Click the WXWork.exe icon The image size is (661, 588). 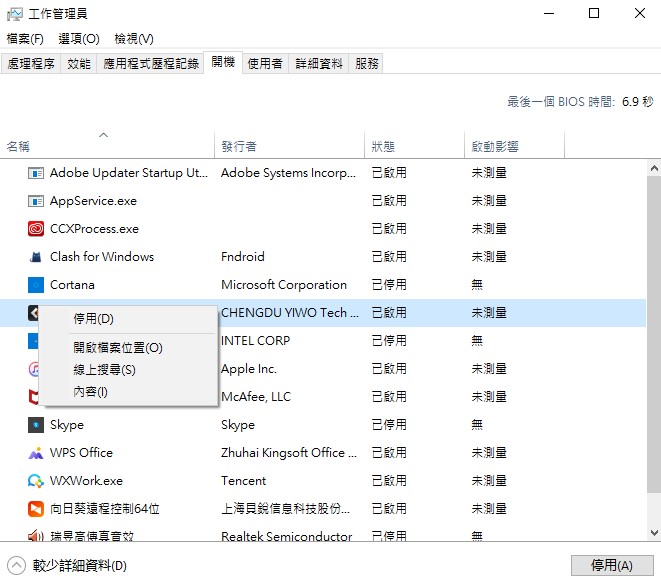point(36,481)
